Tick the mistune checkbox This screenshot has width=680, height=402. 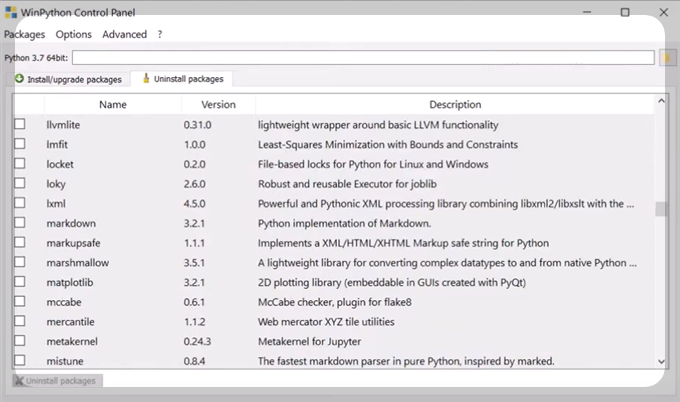(x=20, y=360)
